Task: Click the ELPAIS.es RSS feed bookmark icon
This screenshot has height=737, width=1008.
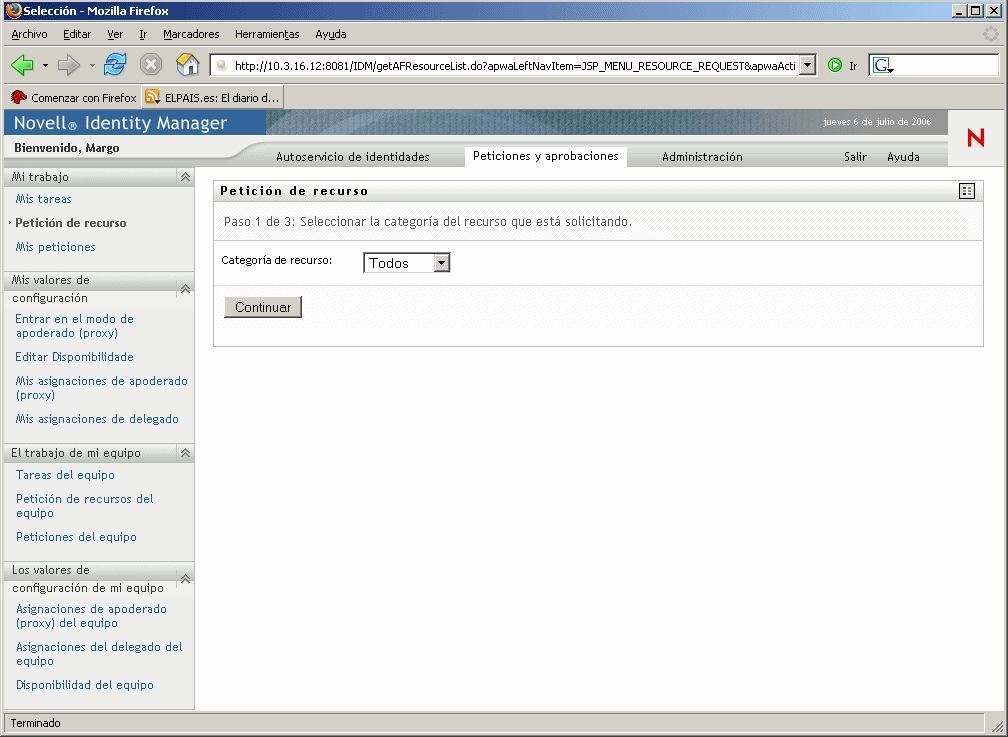Action: 152,97
